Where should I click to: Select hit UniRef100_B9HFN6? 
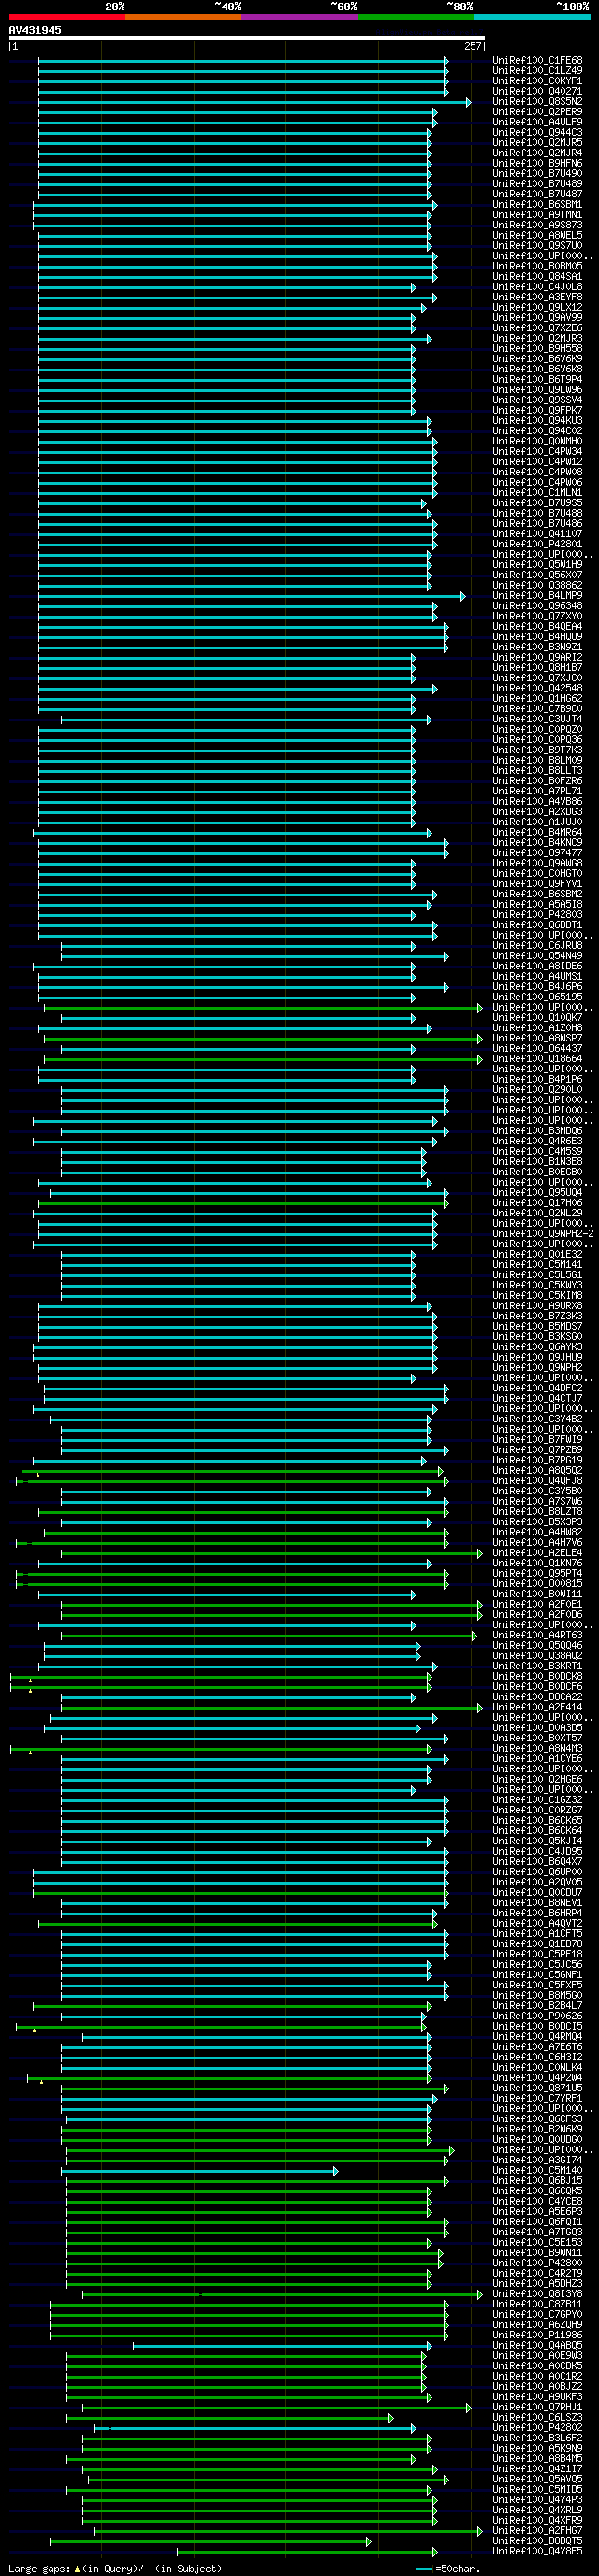[537, 163]
